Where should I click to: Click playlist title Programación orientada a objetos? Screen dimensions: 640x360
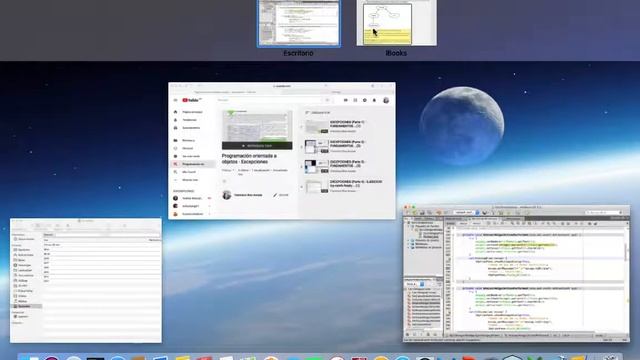pyautogui.click(x=249, y=159)
